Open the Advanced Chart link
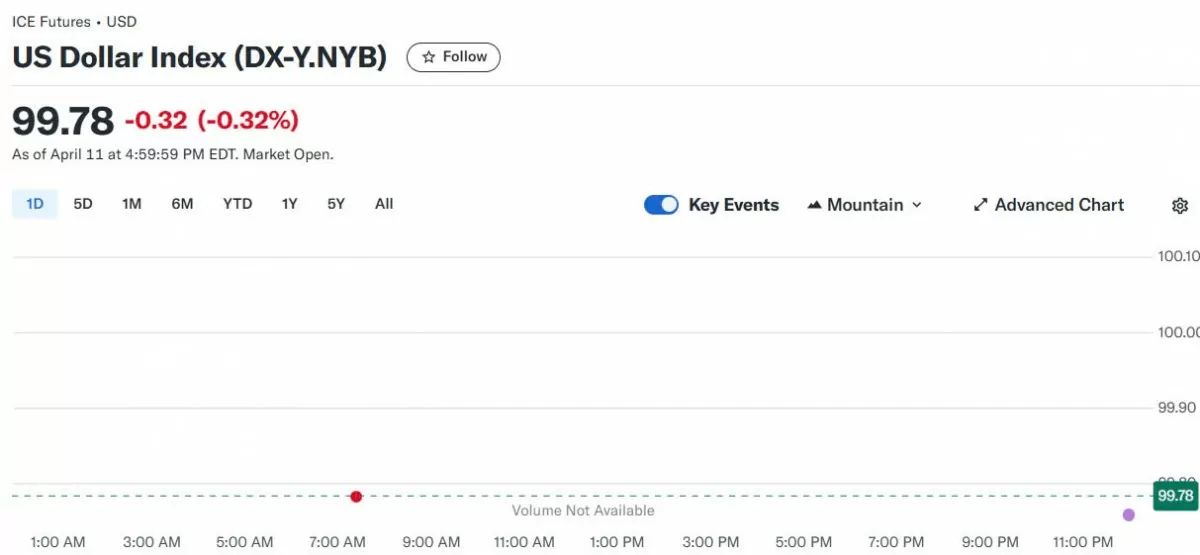Image resolution: width=1200 pixels, height=555 pixels. pos(1059,205)
